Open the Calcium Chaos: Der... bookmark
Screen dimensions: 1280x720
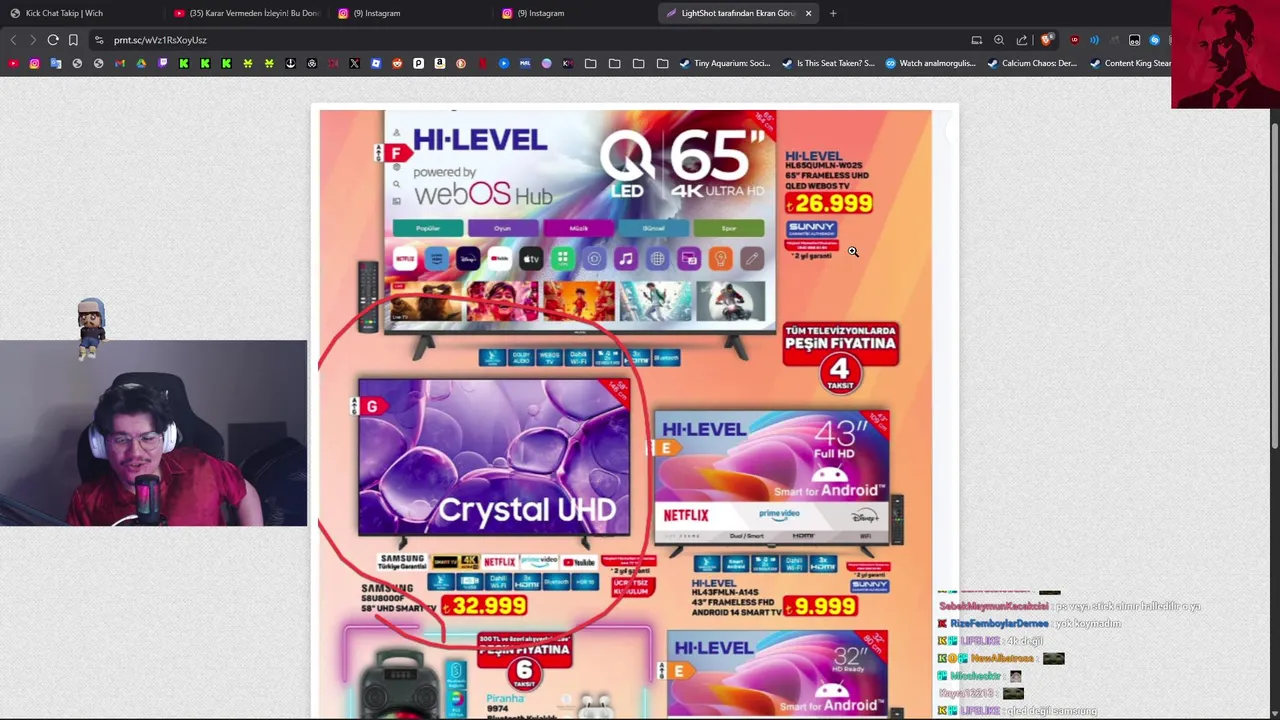(1032, 63)
